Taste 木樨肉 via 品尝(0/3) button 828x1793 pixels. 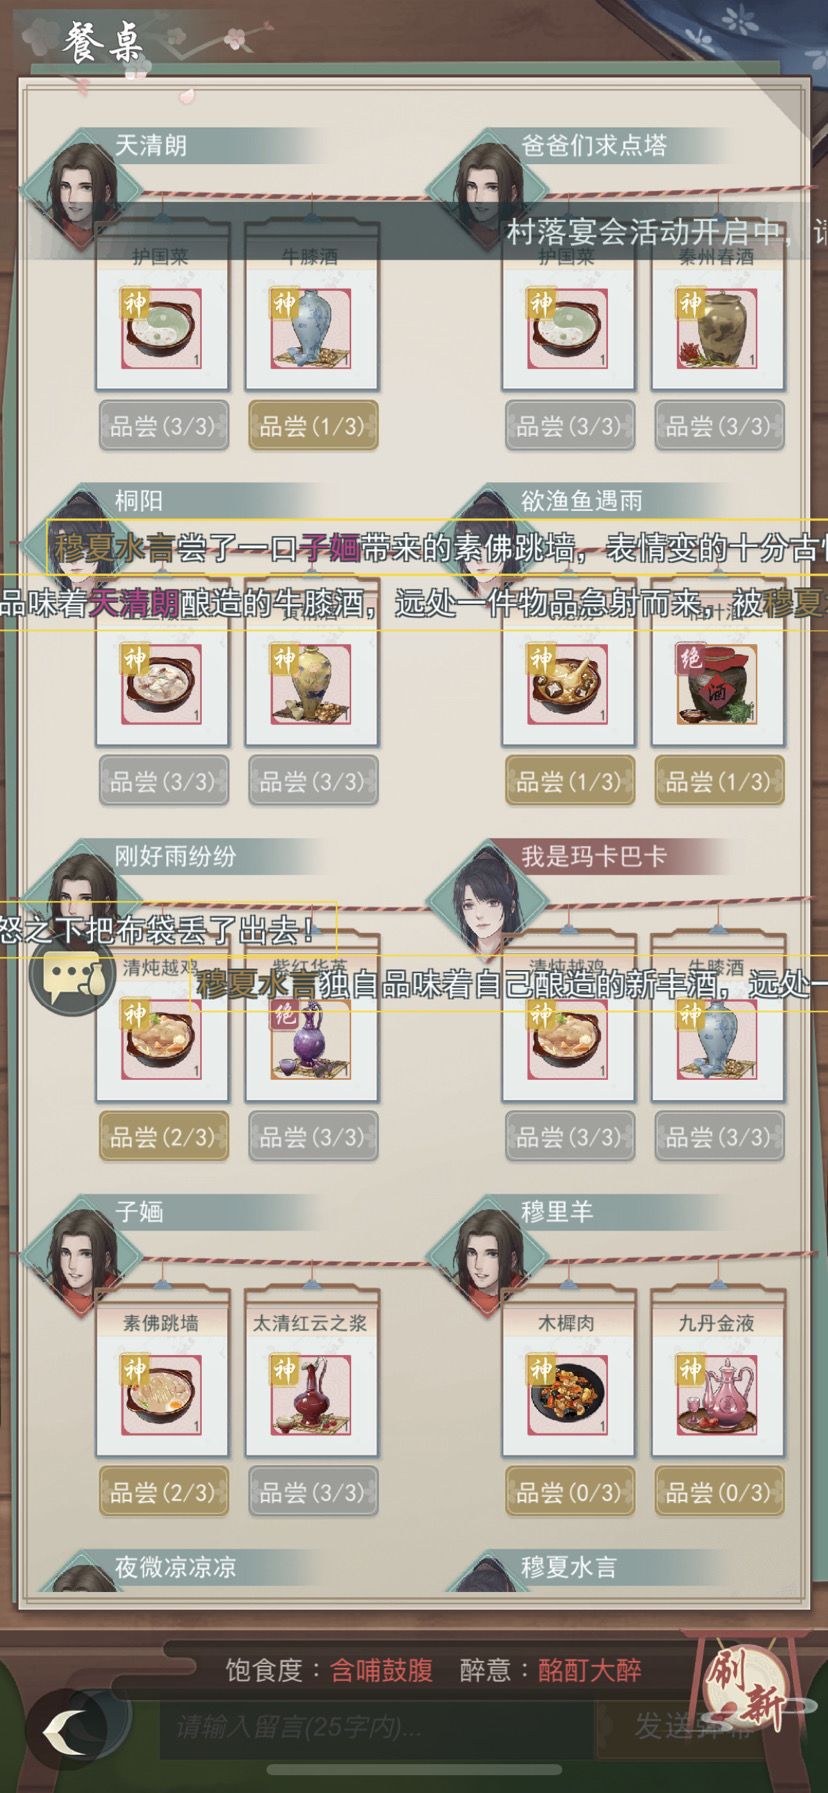click(x=569, y=1492)
